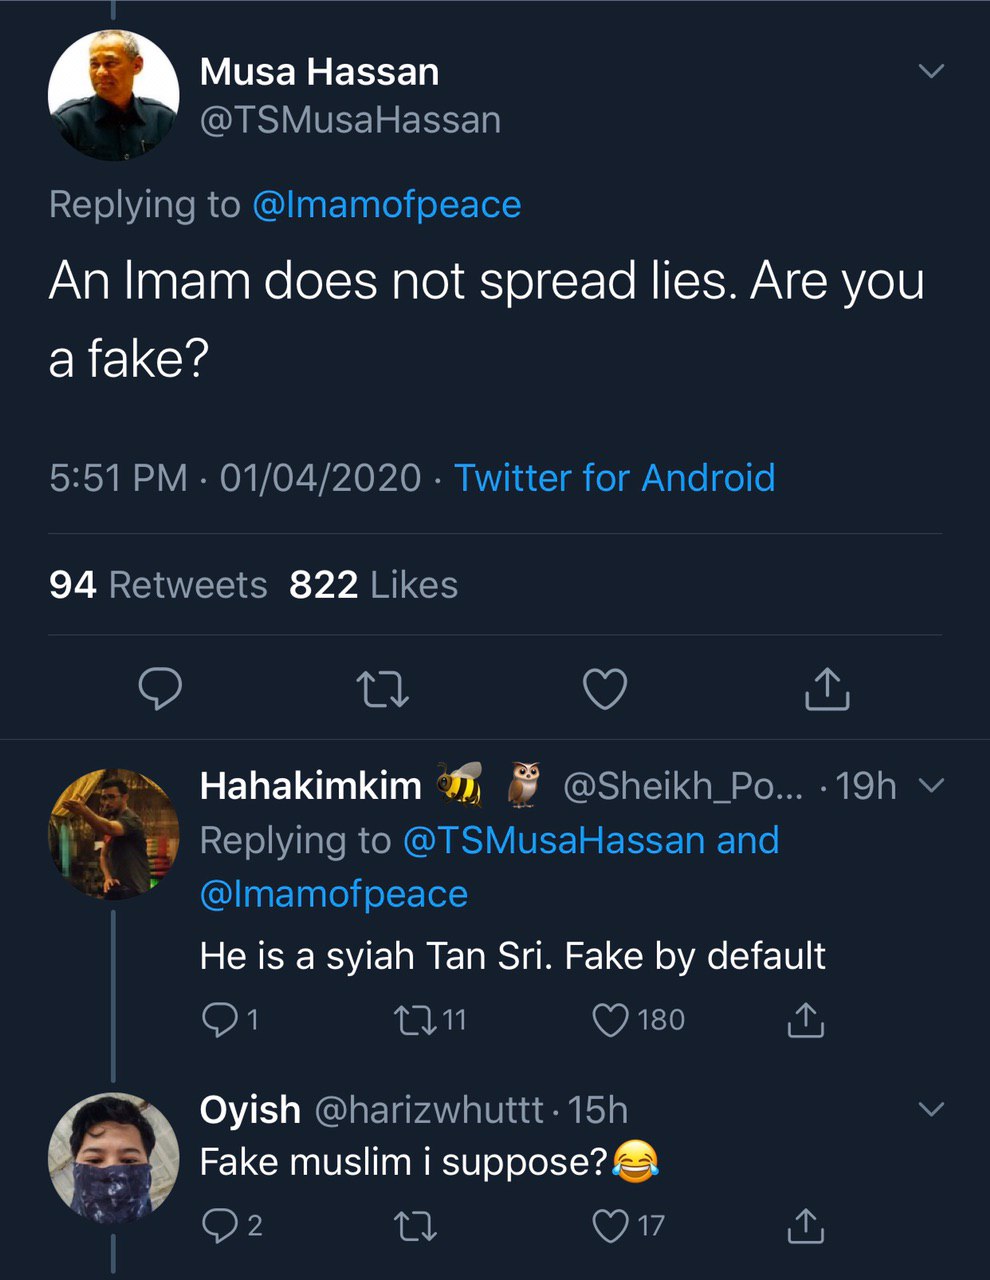Open options chevron on Oyish's tweet
990x1280 pixels.
click(931, 1109)
